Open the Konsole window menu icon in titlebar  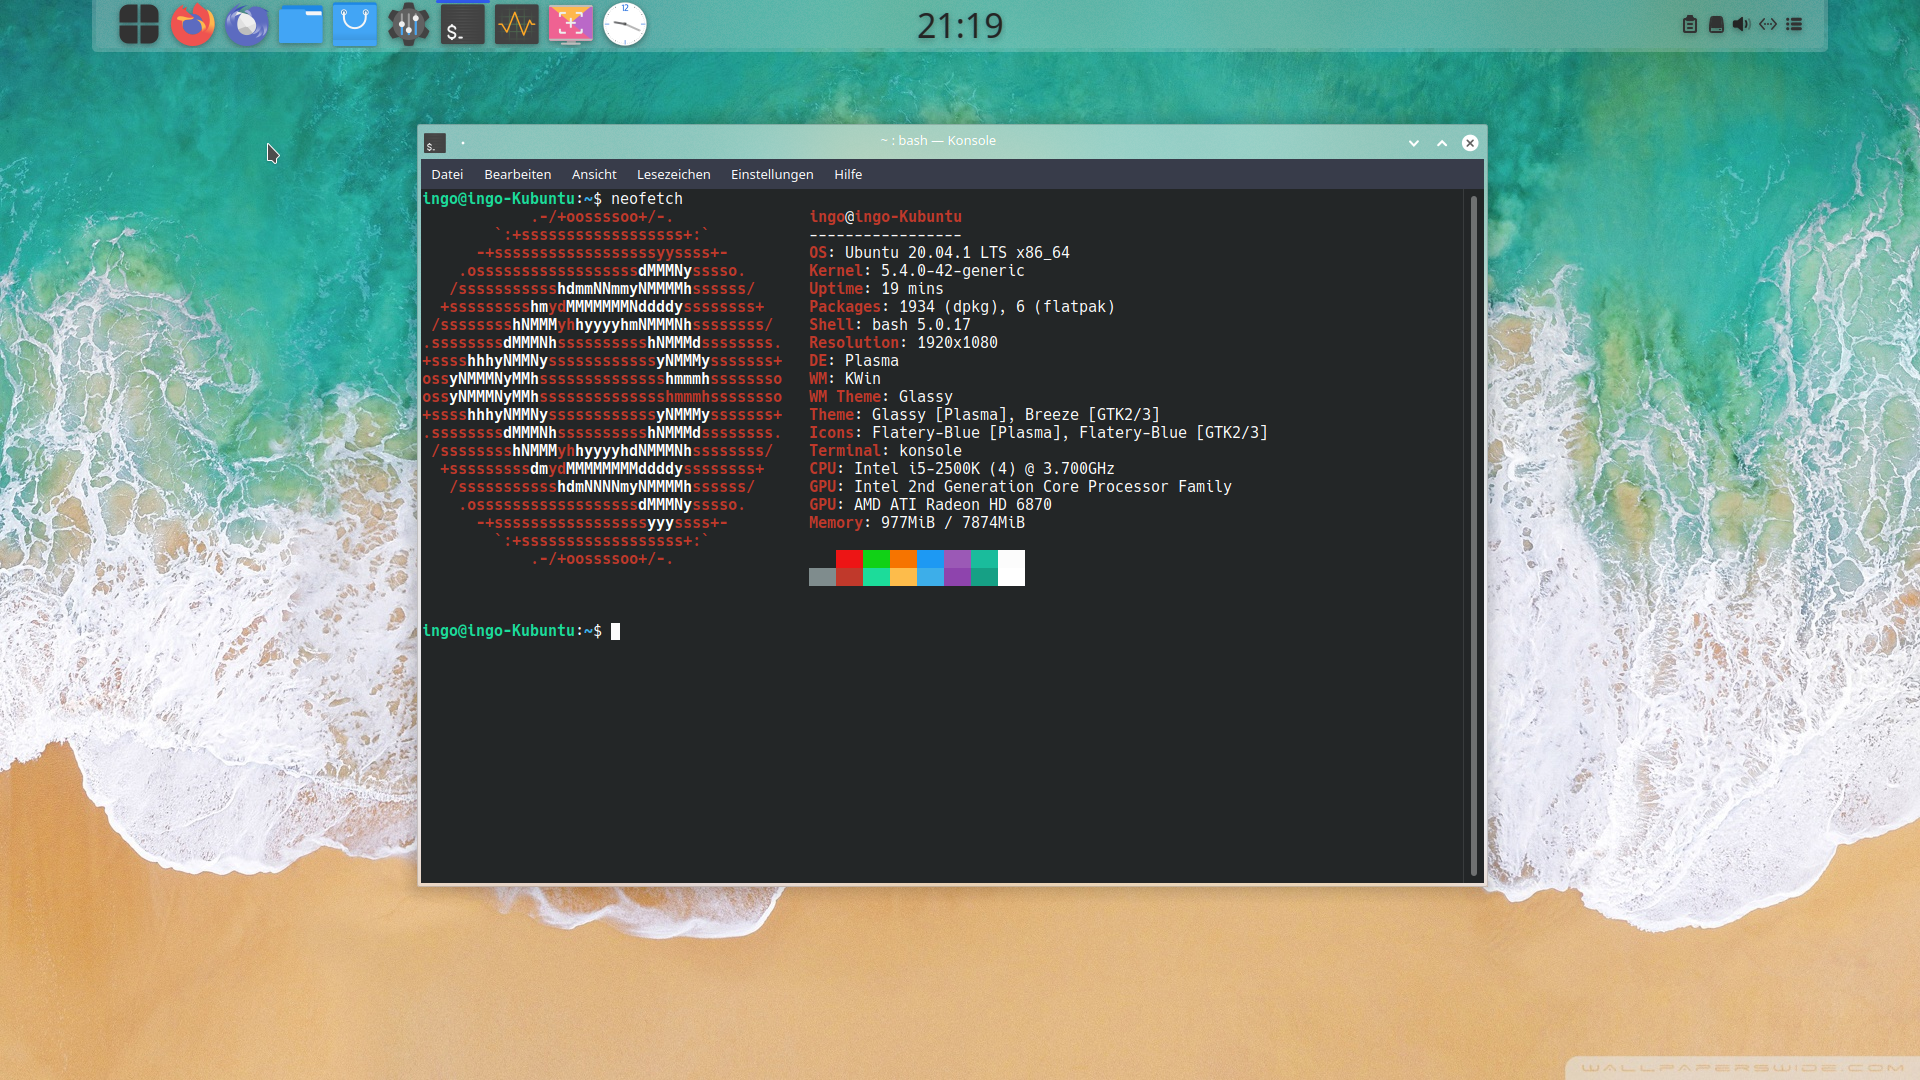coord(434,143)
